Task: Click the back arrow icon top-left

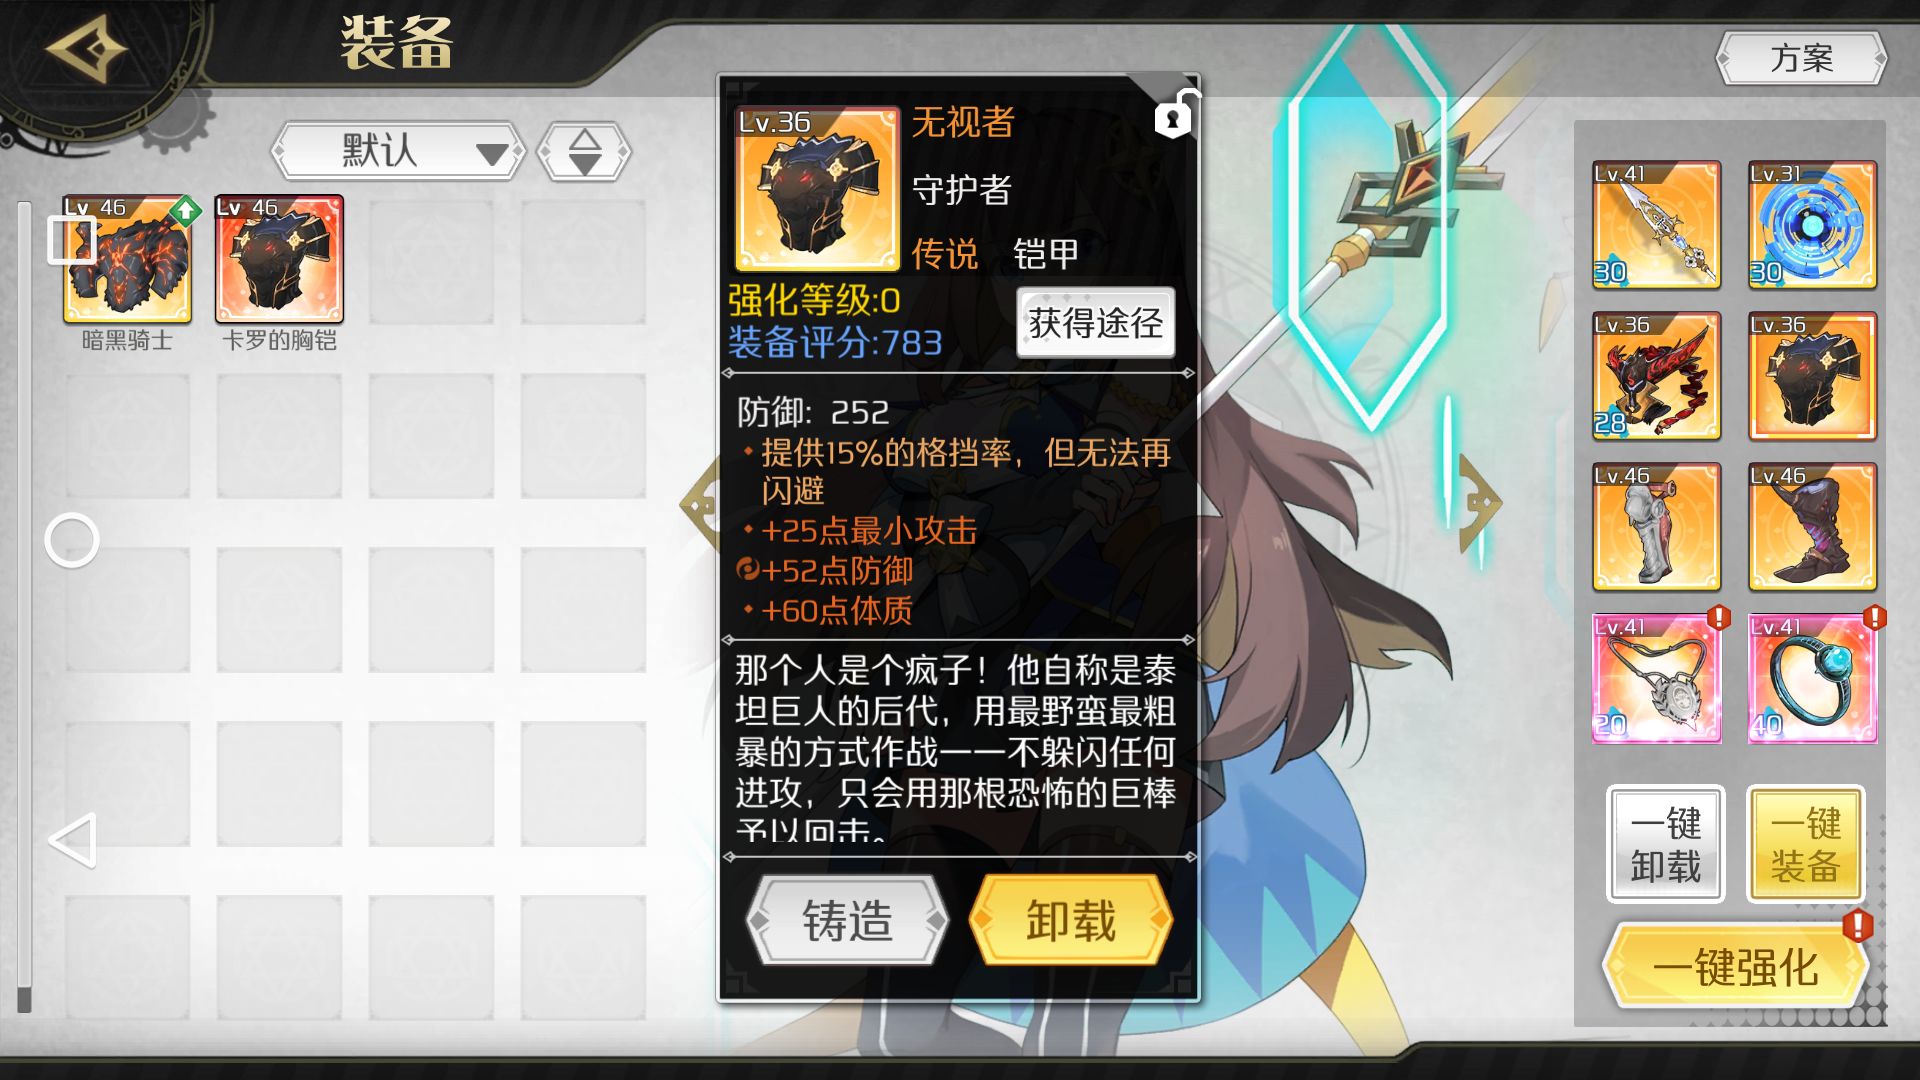Action: 86,50
